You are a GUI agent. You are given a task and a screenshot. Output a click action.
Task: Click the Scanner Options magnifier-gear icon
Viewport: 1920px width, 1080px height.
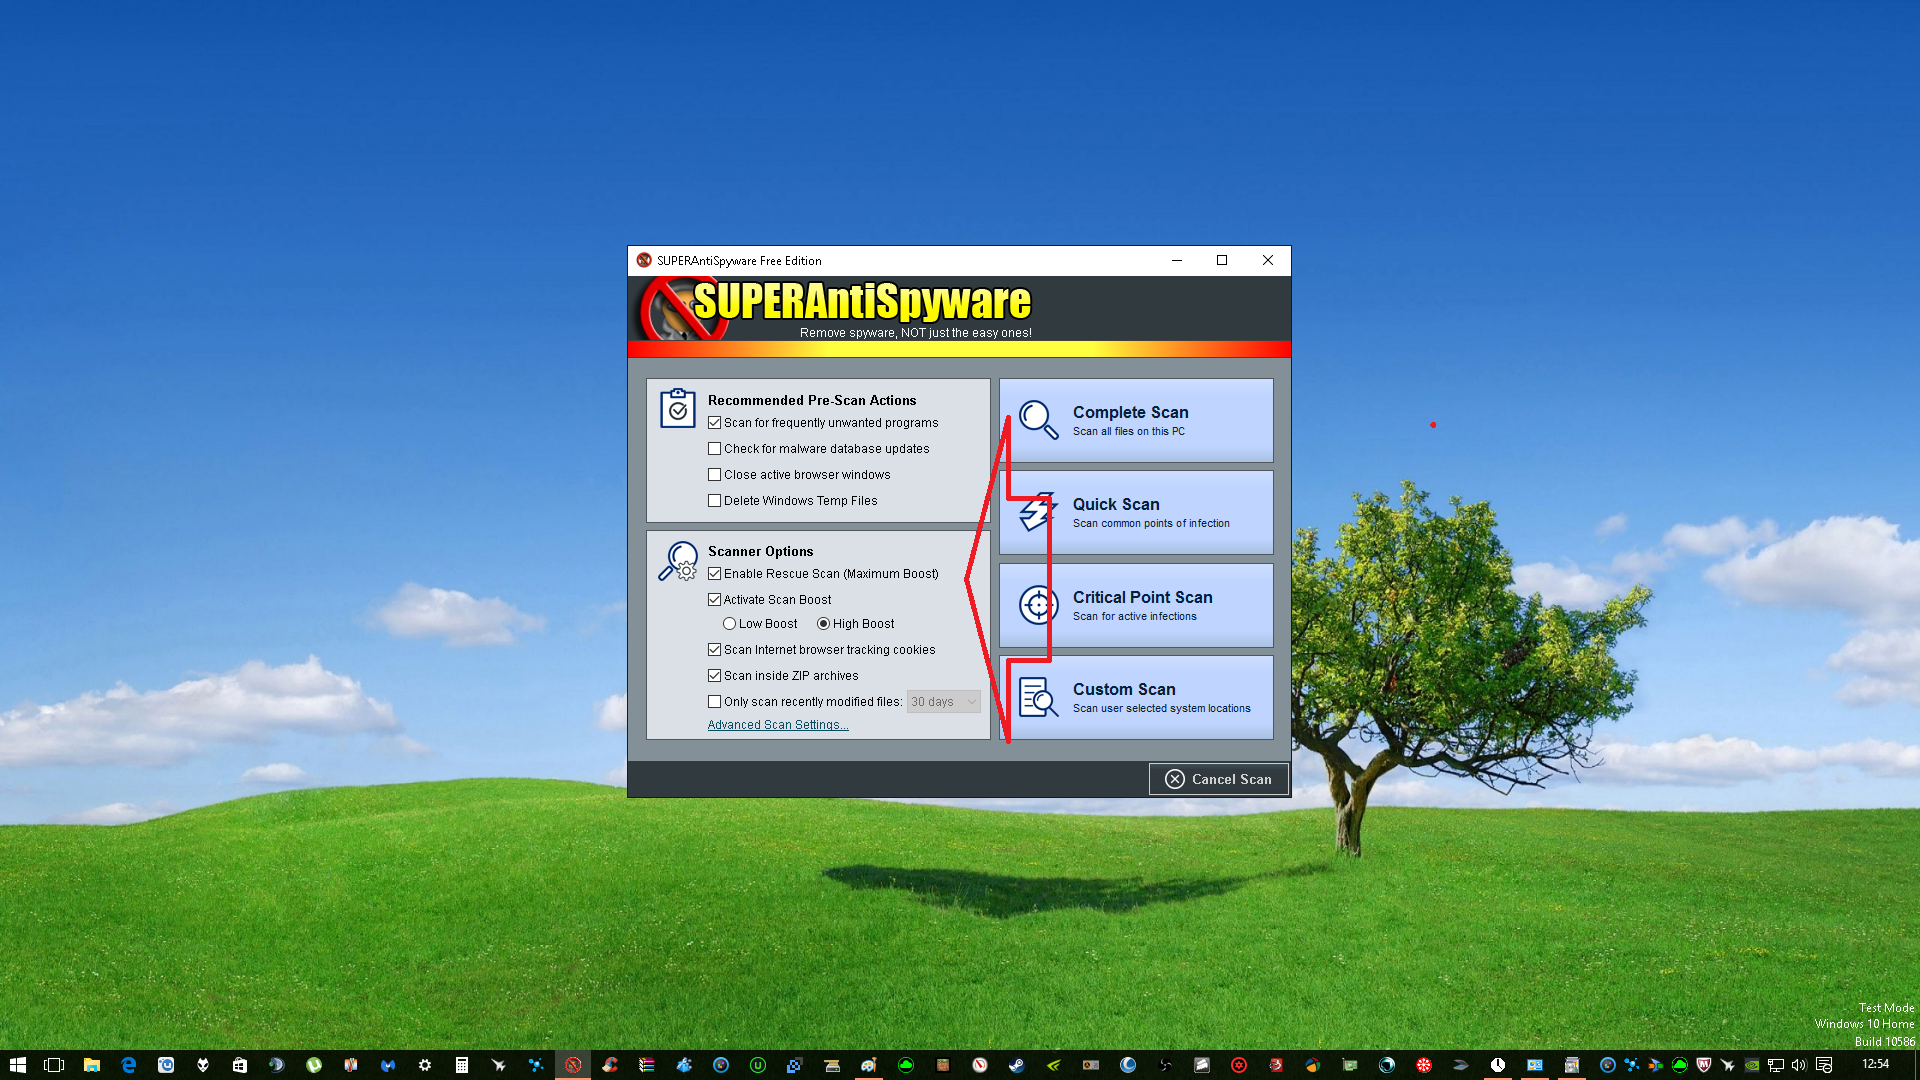(677, 561)
